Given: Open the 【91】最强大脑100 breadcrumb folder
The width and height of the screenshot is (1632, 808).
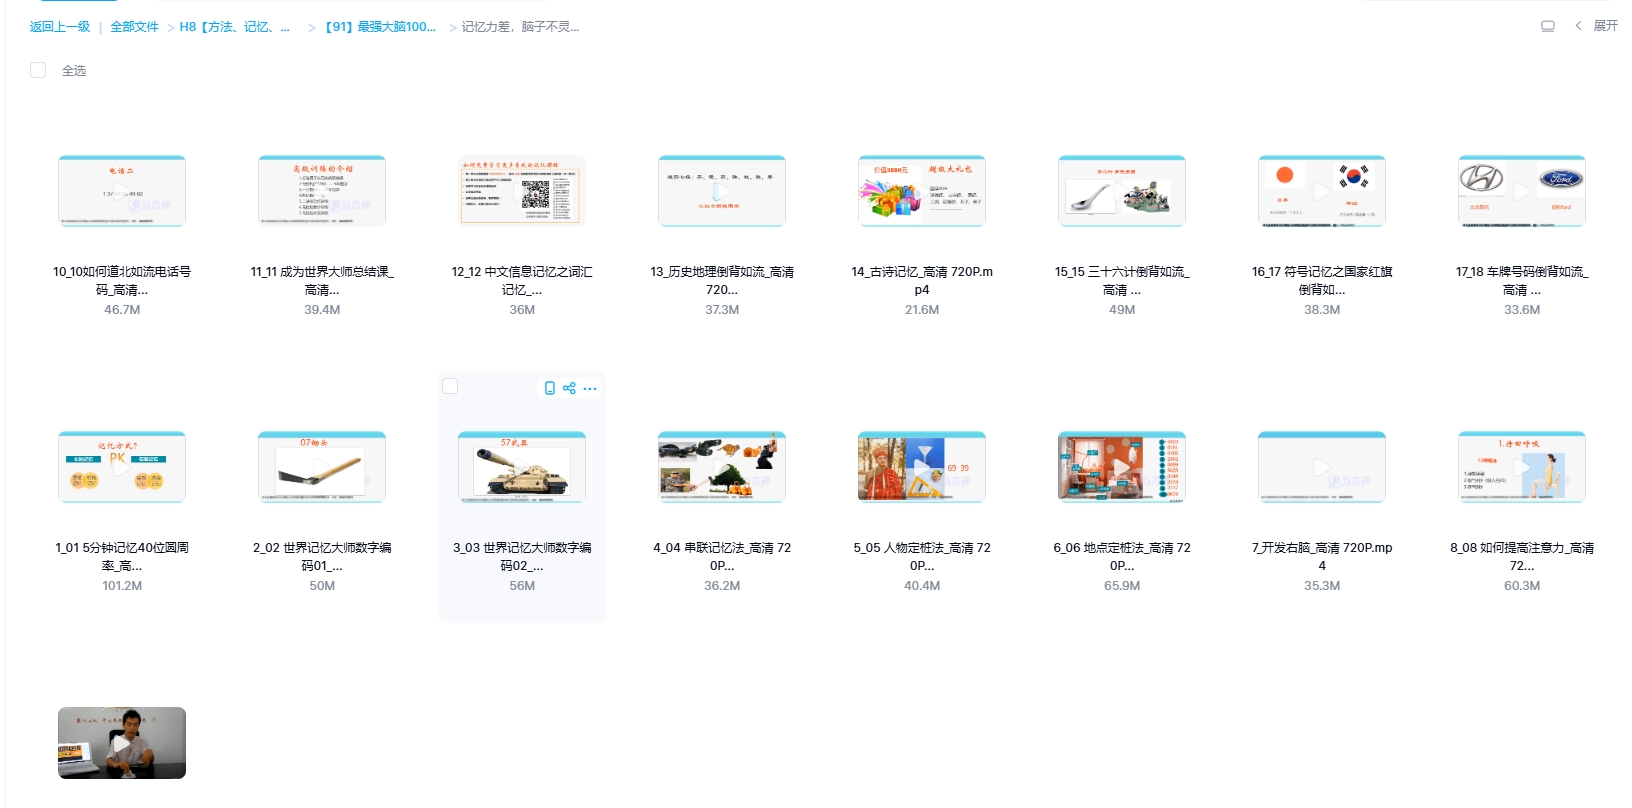Looking at the screenshot, I should click(x=380, y=27).
